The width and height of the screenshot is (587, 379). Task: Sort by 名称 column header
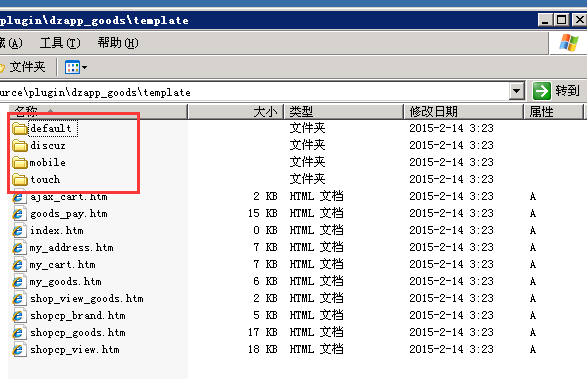coord(97,111)
